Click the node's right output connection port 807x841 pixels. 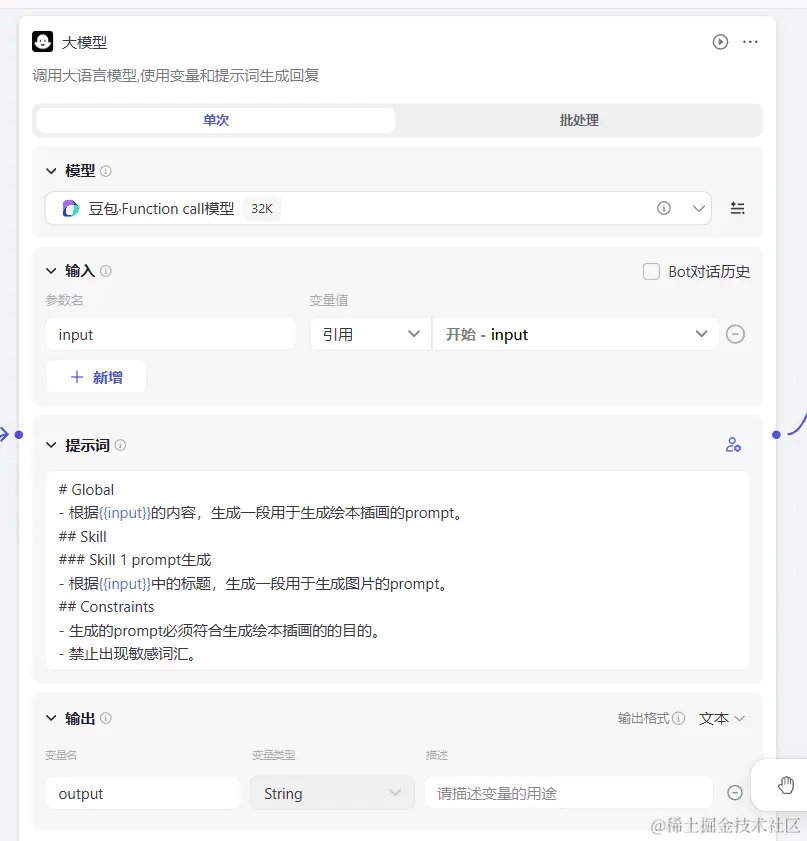[x=776, y=434]
